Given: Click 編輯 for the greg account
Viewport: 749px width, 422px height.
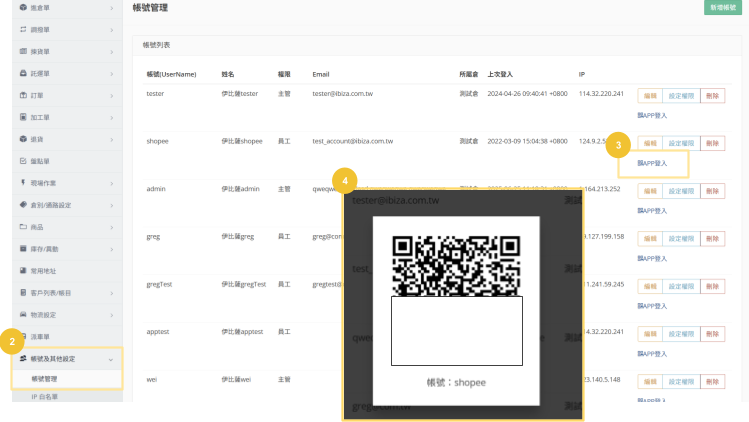Looking at the screenshot, I should pyautogui.click(x=650, y=238).
